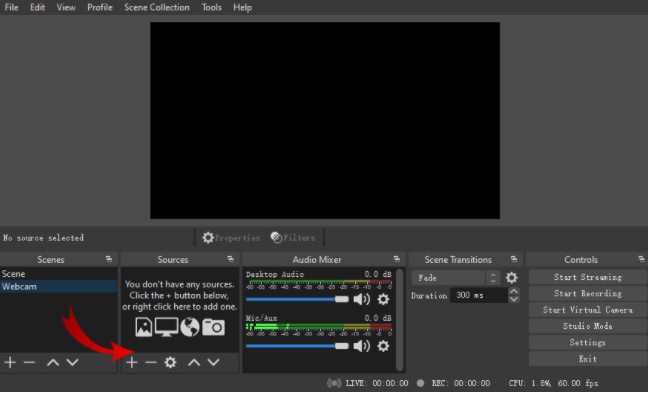Click Start Recording
Viewport: 648px width, 393px height.
point(588,293)
